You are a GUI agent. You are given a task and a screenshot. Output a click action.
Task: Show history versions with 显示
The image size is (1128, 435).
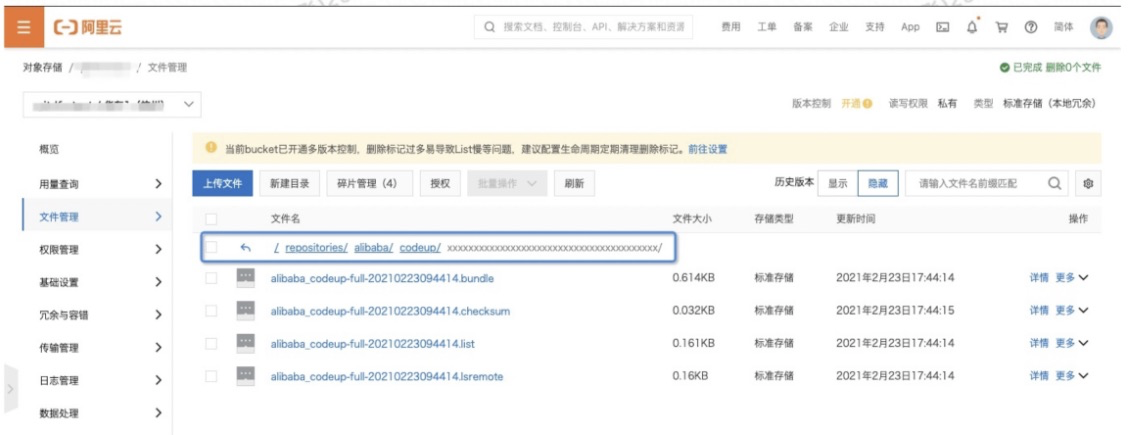point(837,183)
